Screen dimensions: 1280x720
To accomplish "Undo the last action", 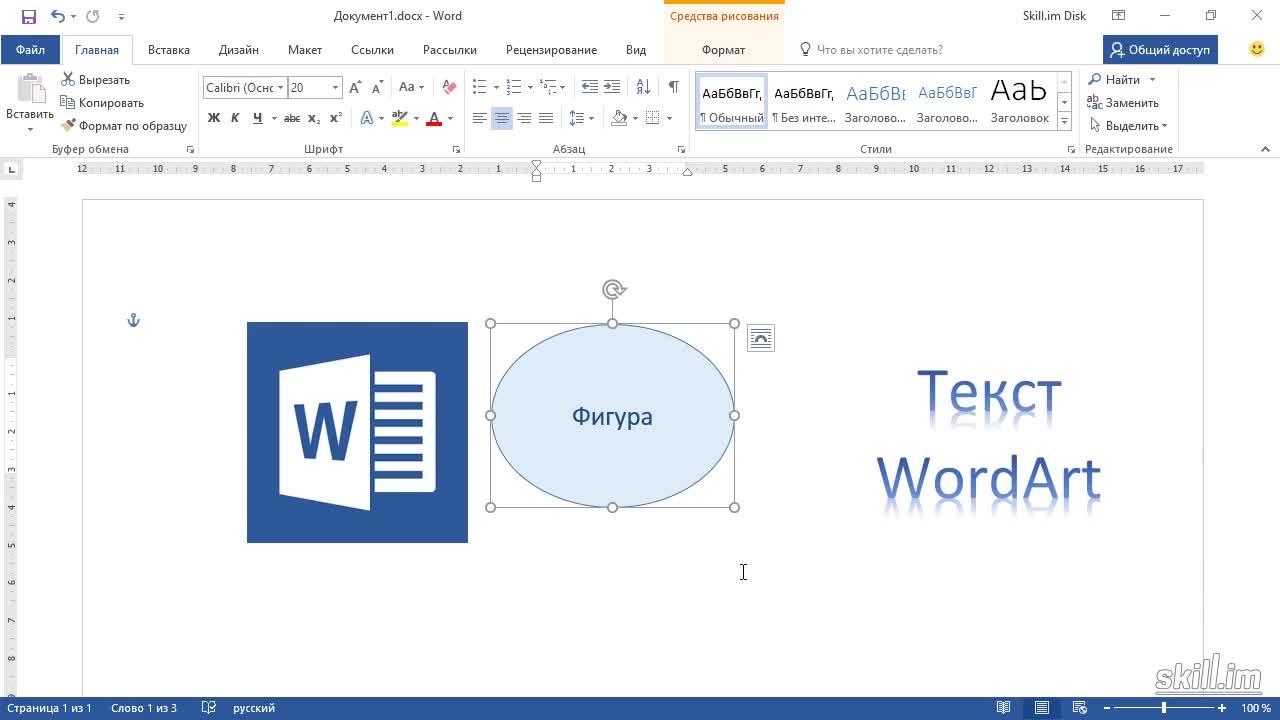I will pos(57,16).
